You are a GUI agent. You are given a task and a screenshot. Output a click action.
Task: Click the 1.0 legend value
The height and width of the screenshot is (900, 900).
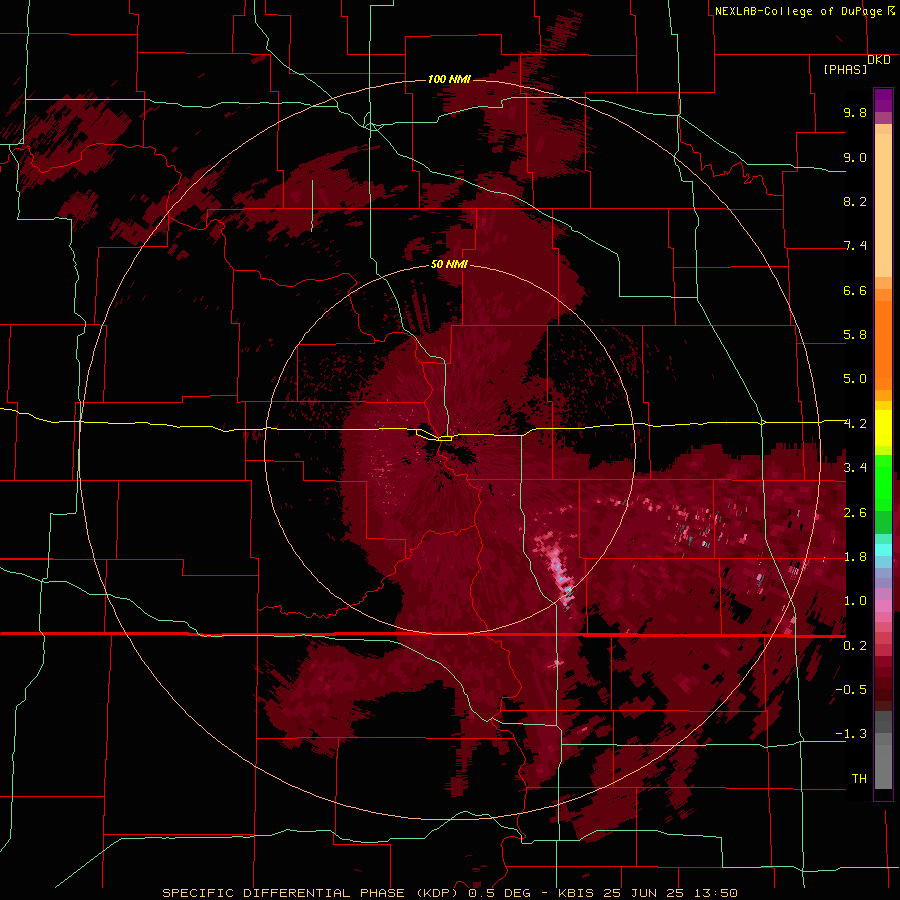point(855,601)
